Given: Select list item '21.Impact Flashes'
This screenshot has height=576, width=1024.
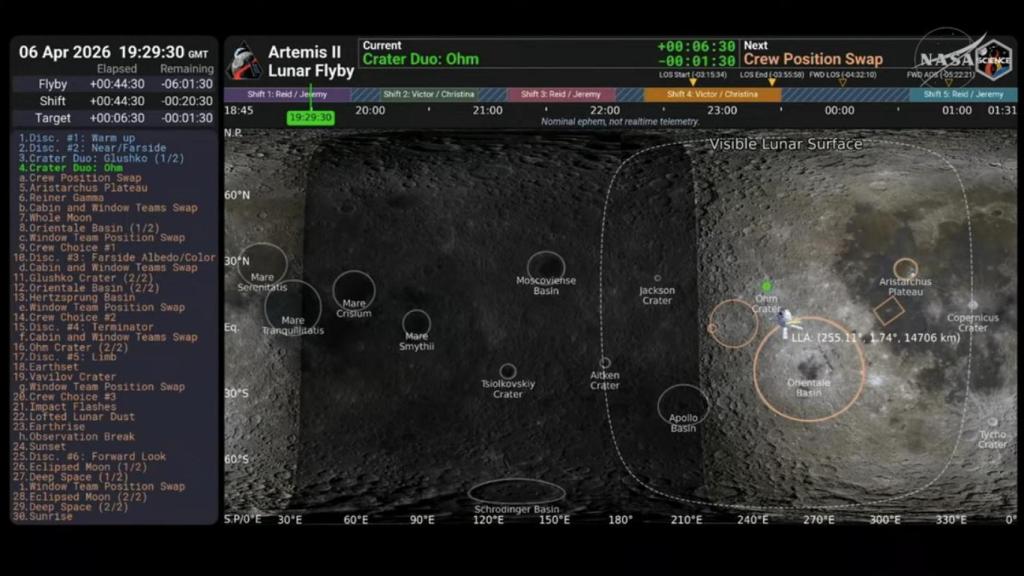Looking at the screenshot, I should pos(64,406).
